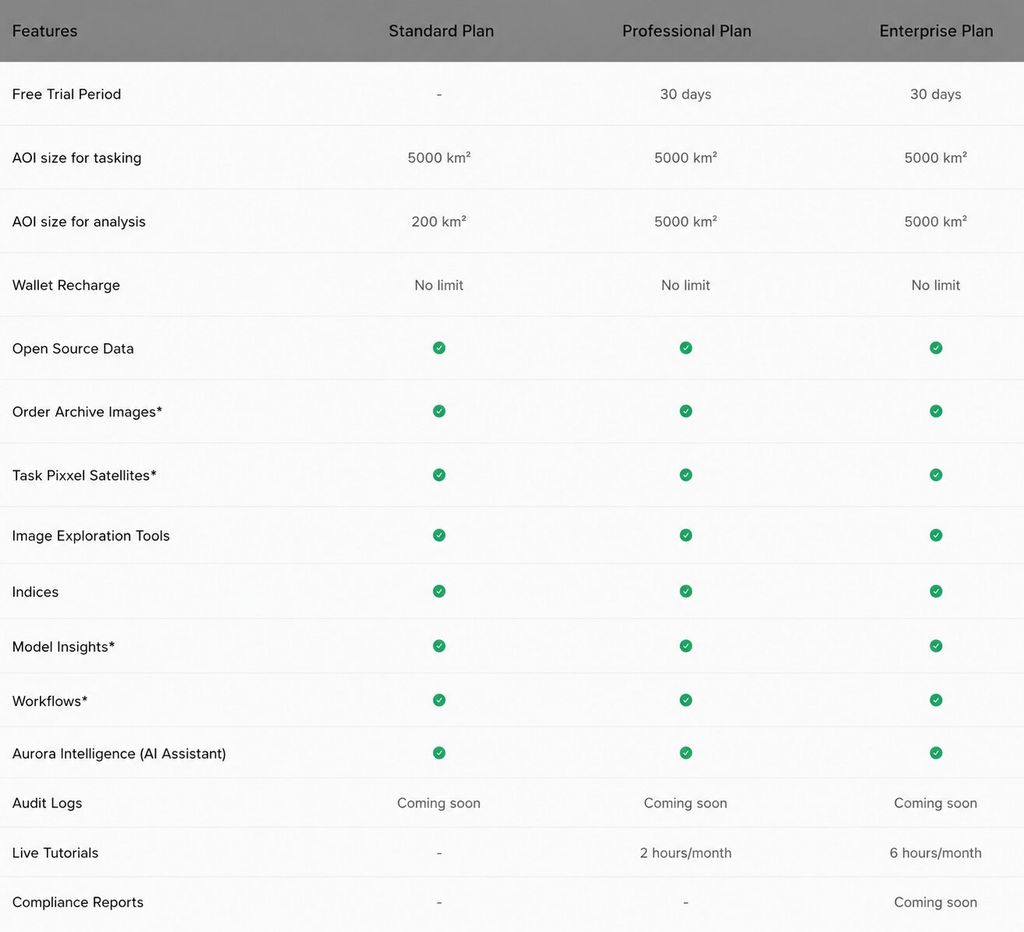1024x932 pixels.
Task: Select the AOI size for analysis label
Action: click(78, 221)
